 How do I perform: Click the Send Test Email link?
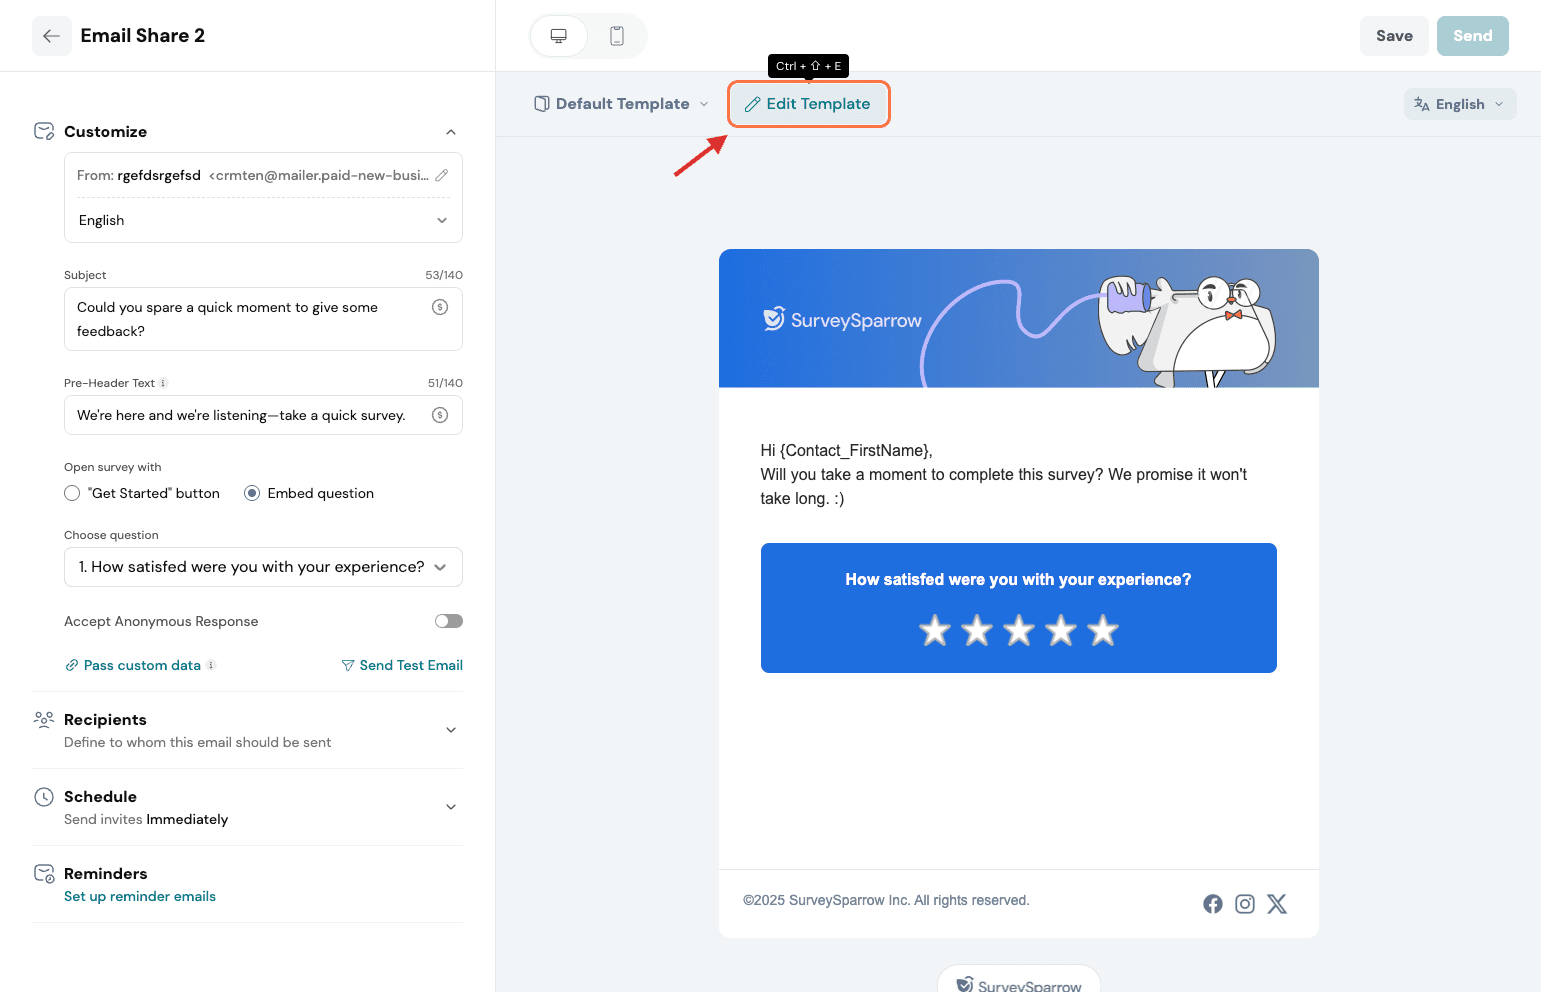pyautogui.click(x=402, y=665)
